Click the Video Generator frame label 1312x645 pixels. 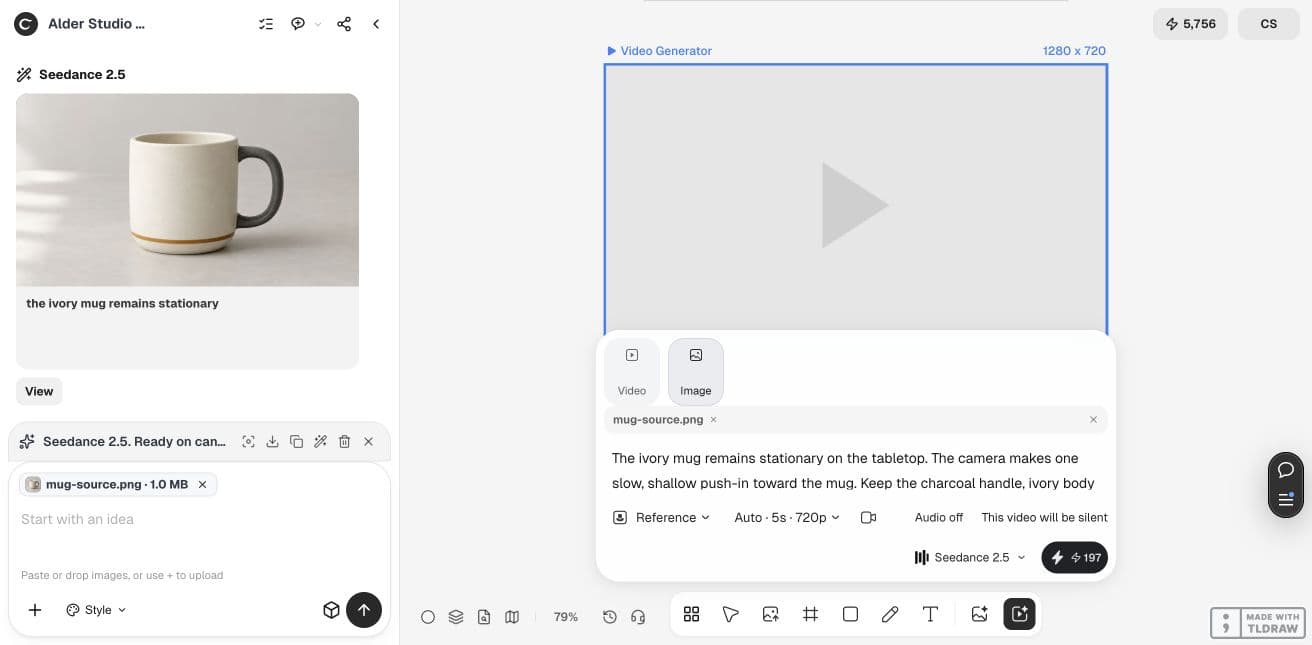click(660, 51)
